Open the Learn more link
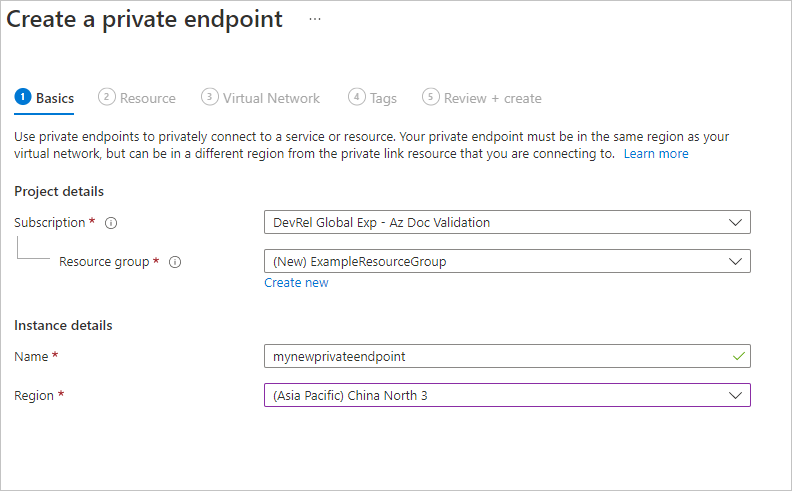The height and width of the screenshot is (492, 792). pyautogui.click(x=656, y=154)
